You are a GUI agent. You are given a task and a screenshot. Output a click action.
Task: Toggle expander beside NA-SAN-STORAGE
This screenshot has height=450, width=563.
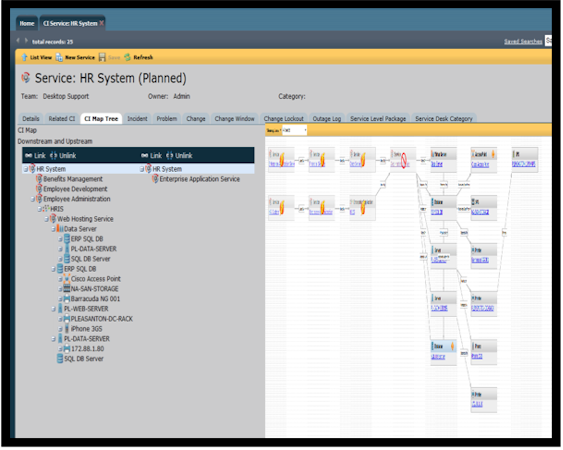60,289
